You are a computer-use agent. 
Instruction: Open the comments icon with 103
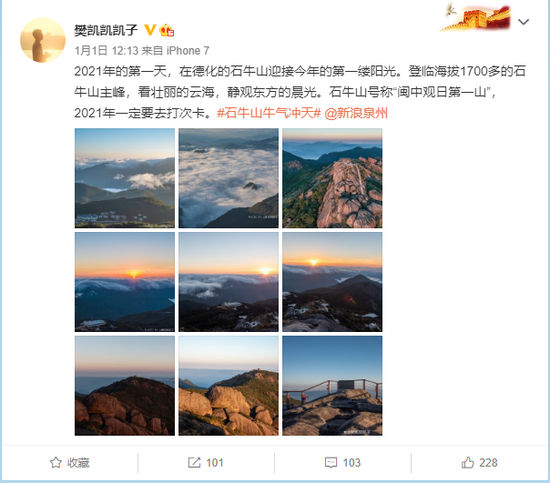pyautogui.click(x=343, y=463)
